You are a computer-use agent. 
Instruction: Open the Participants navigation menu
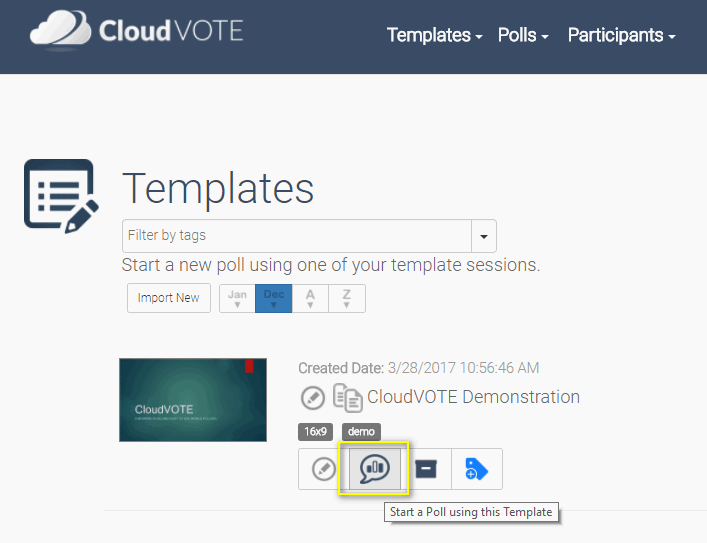tap(621, 35)
